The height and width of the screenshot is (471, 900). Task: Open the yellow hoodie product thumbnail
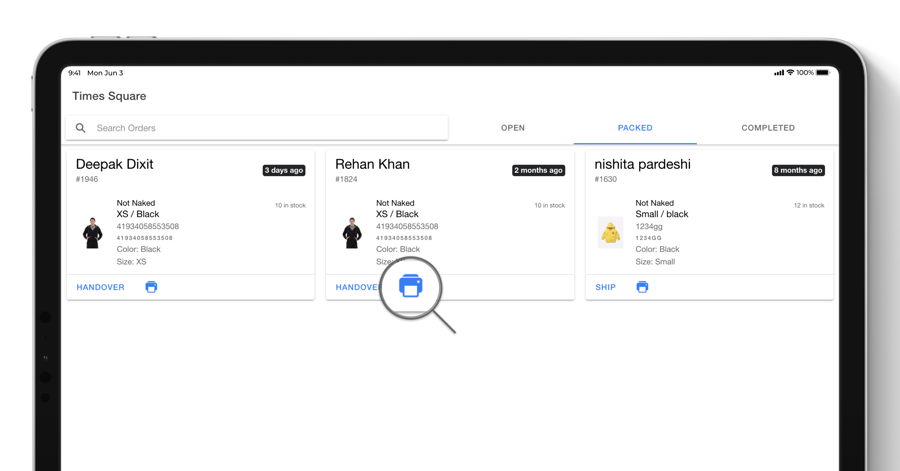click(x=610, y=233)
